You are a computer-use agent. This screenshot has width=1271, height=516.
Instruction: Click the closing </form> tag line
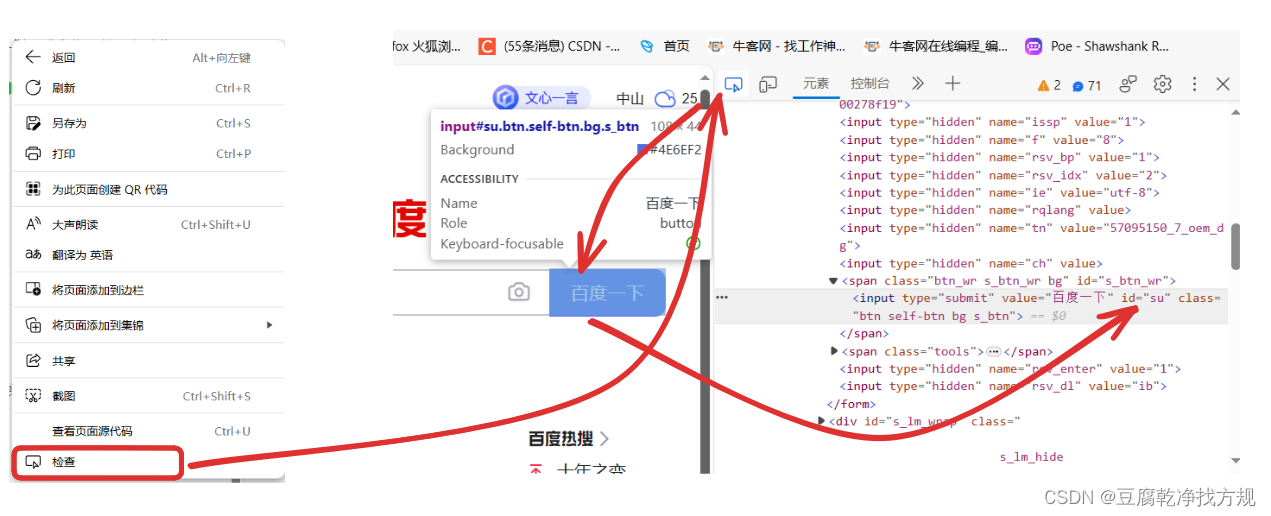(851, 404)
